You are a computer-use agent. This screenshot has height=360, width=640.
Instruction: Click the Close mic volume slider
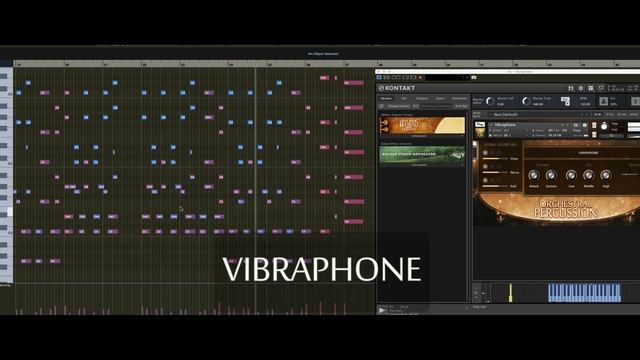click(x=496, y=159)
